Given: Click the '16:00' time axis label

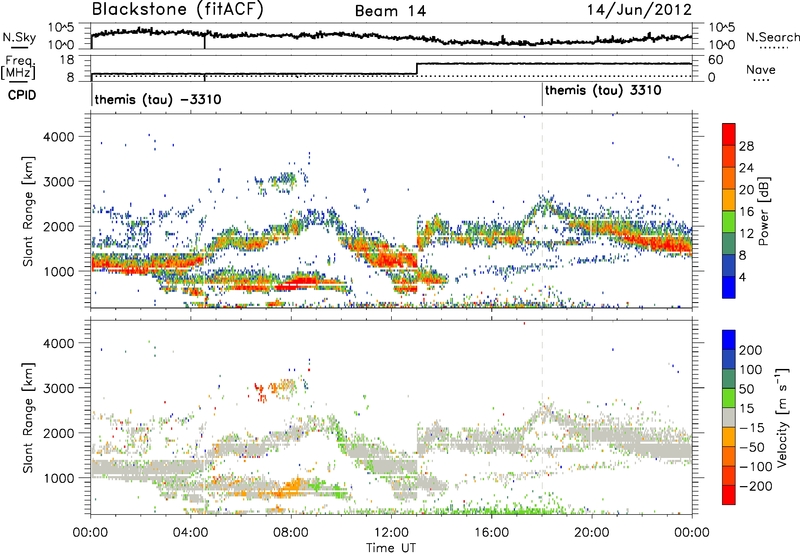Looking at the screenshot, I should click(x=491, y=533).
